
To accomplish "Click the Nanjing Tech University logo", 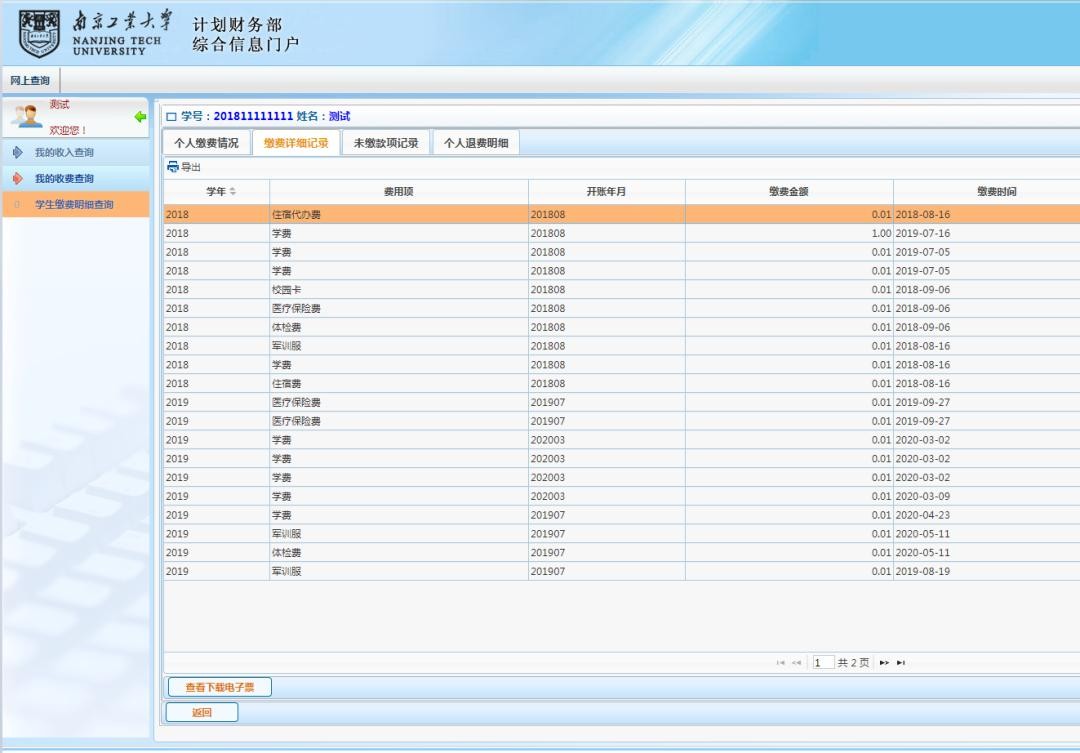I will pyautogui.click(x=40, y=33).
